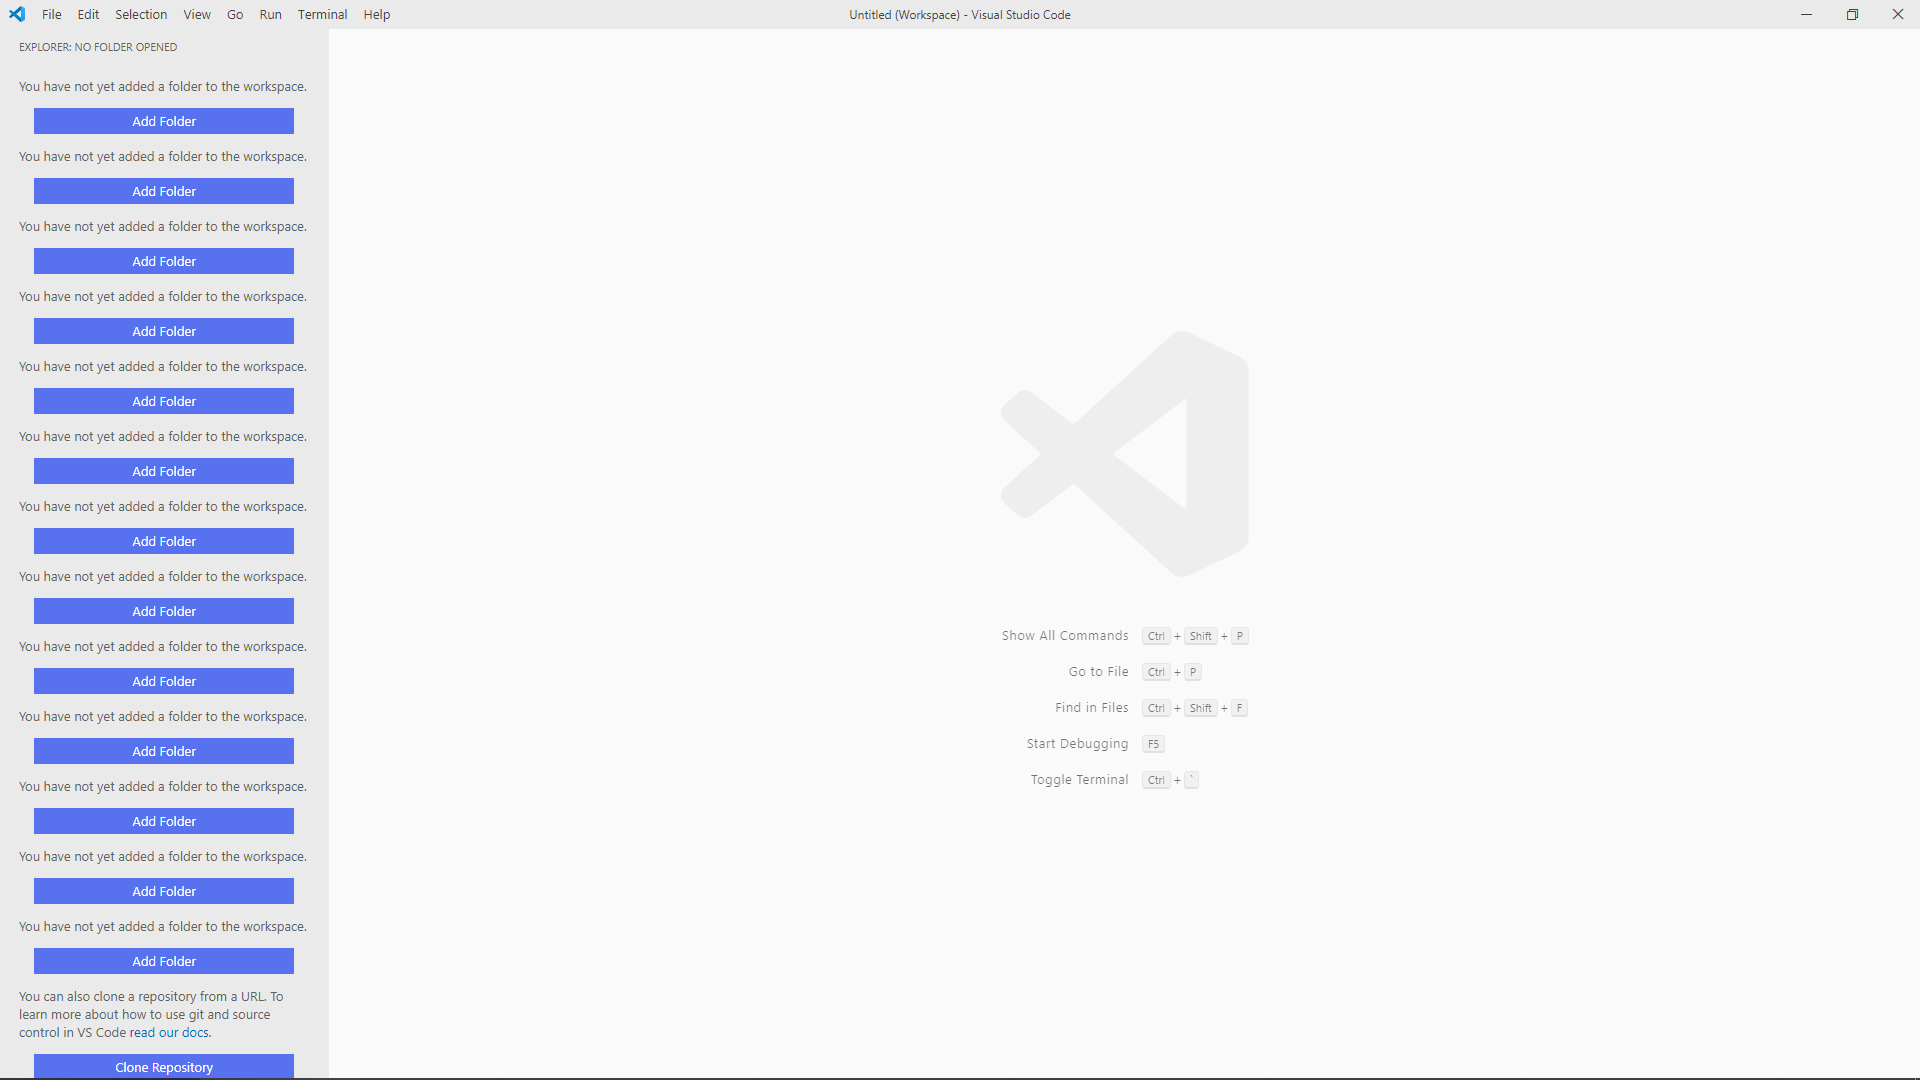Trigger Go to File from the welcome page
Screen dimensions: 1920x1080
[1097, 671]
